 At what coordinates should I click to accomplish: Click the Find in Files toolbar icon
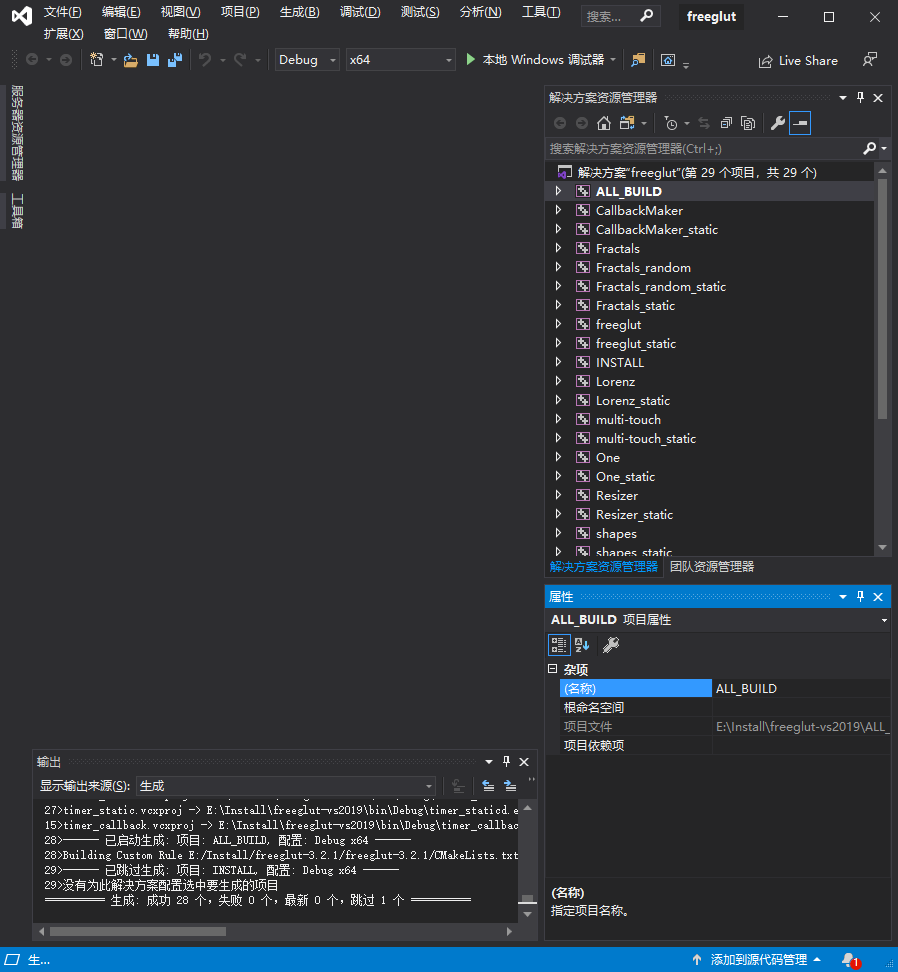[638, 60]
